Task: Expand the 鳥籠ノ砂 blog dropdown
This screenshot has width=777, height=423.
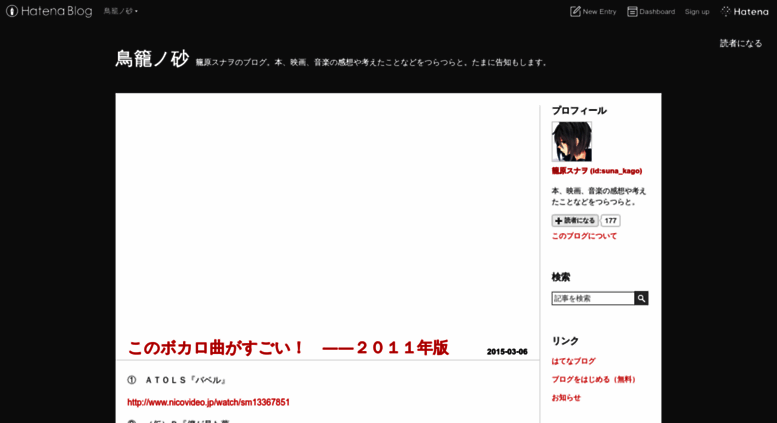Action: pyautogui.click(x=120, y=11)
